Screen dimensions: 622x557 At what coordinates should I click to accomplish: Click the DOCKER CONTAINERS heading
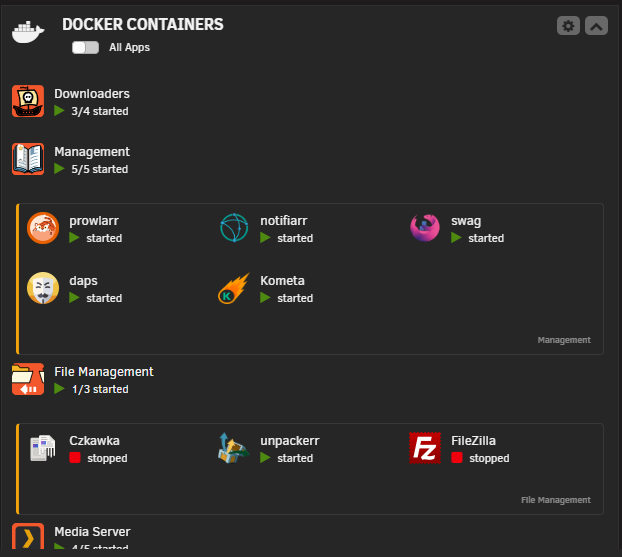143,25
